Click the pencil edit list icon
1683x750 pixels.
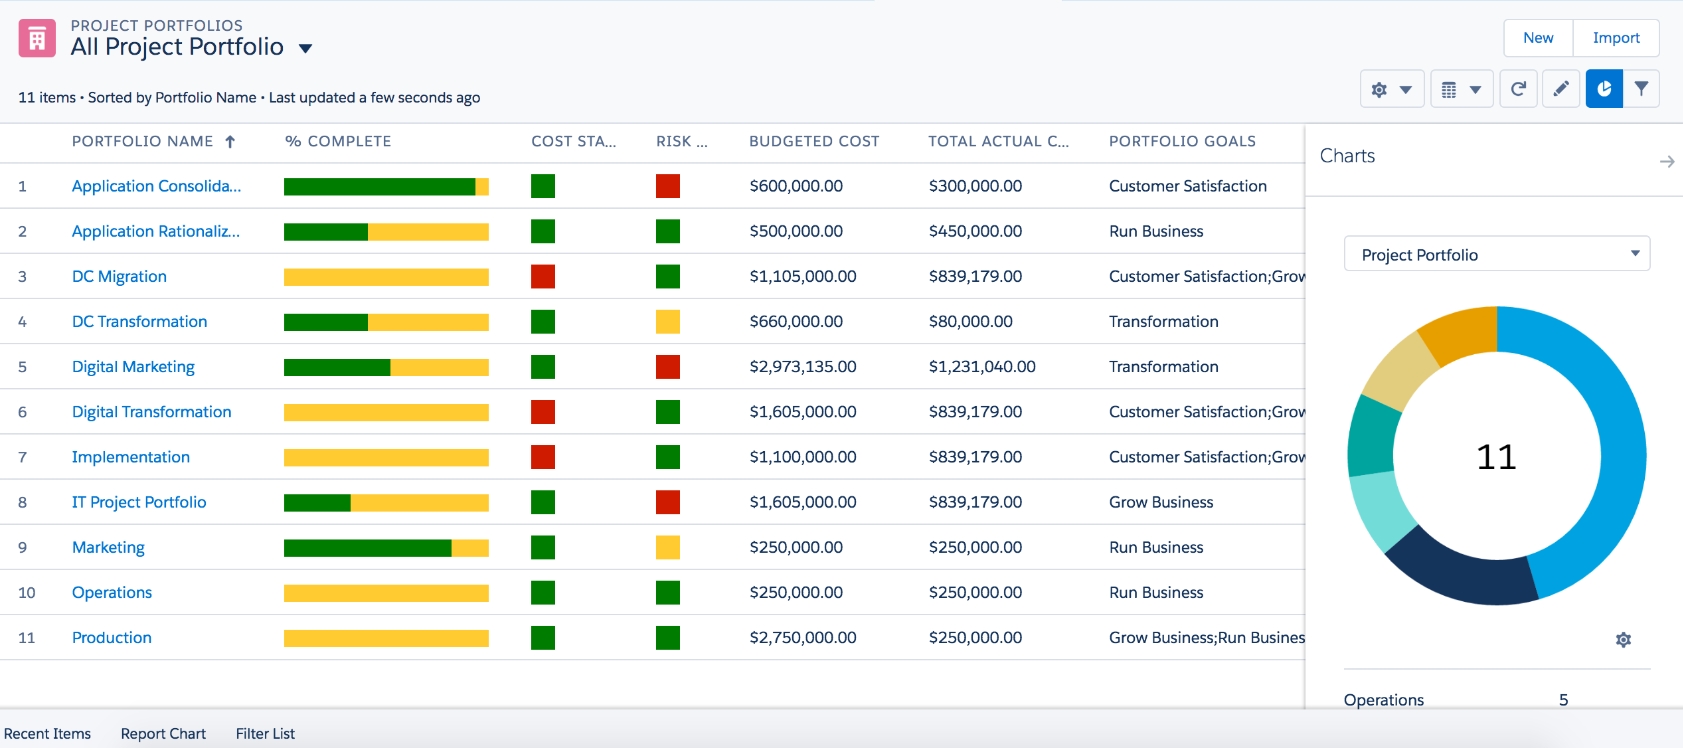(1561, 89)
